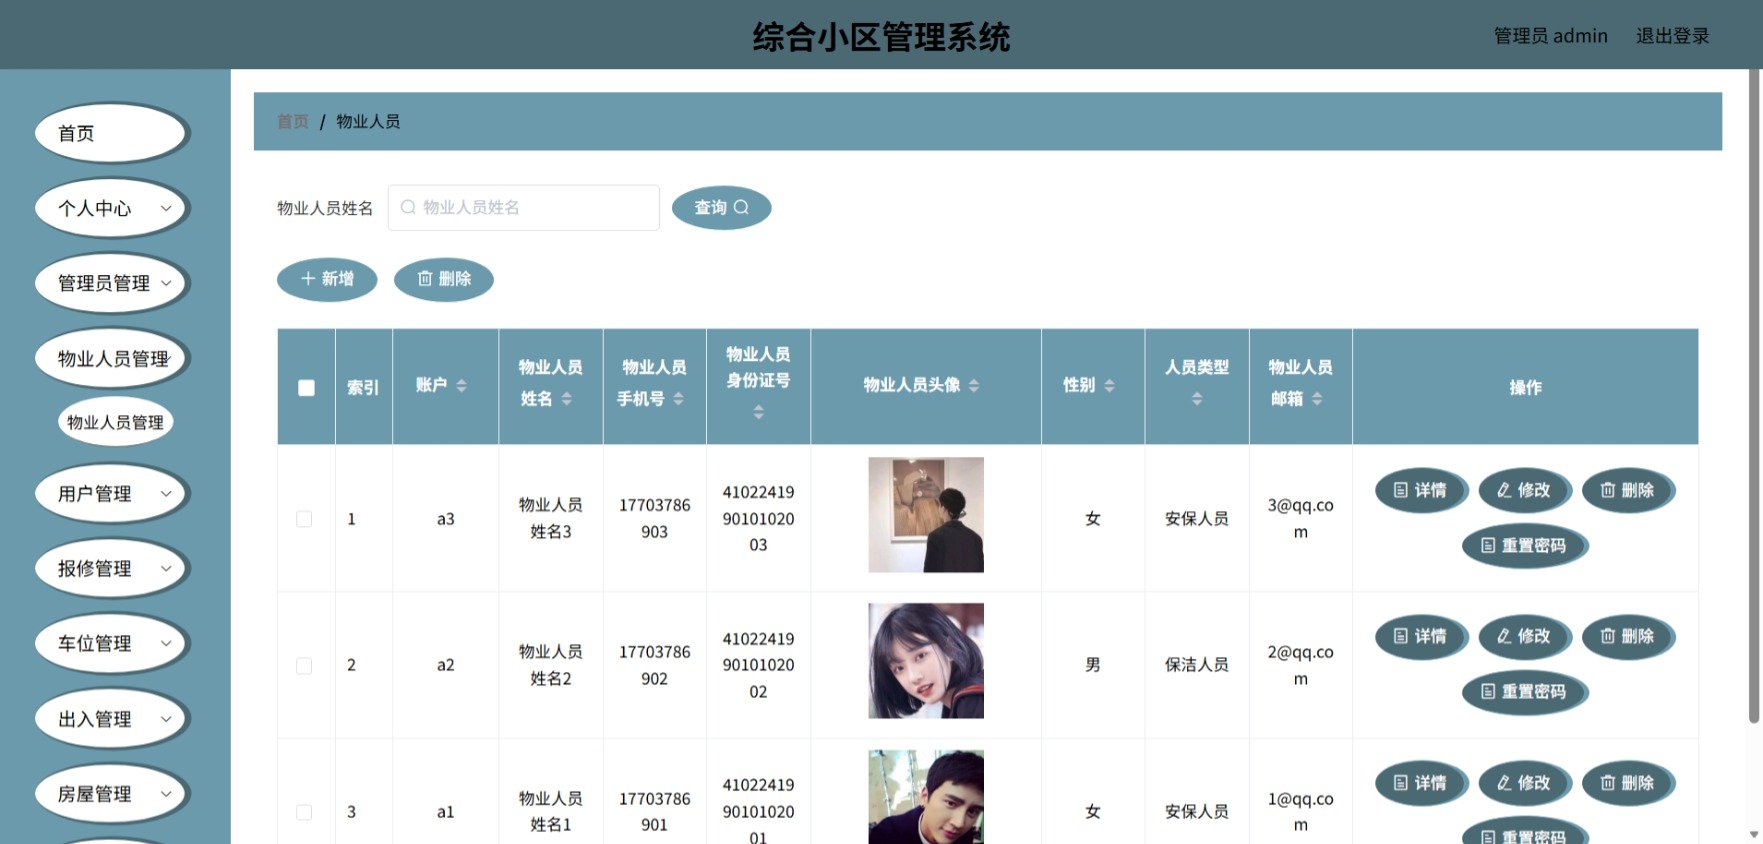Viewport: 1763px width, 844px height.
Task: Click 管理员 admin in the header
Action: (x=1550, y=36)
